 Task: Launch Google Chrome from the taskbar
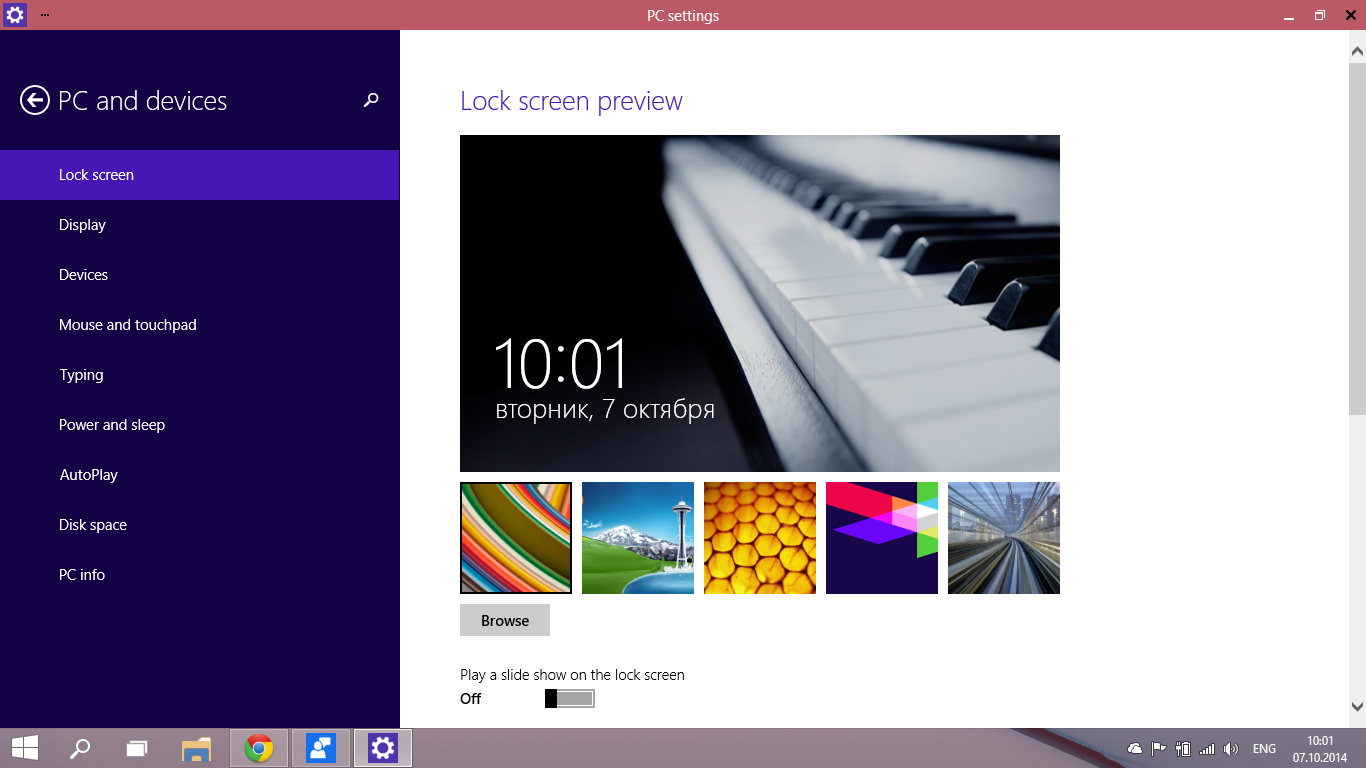pos(259,748)
